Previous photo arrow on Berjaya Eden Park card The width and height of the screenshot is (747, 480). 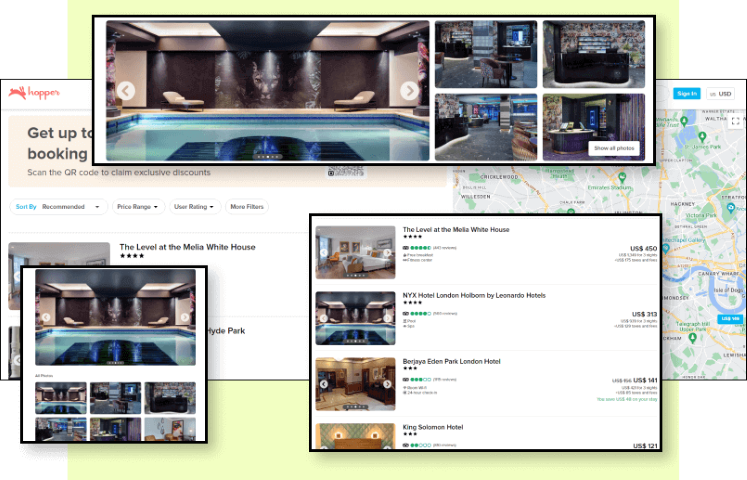tap(323, 384)
